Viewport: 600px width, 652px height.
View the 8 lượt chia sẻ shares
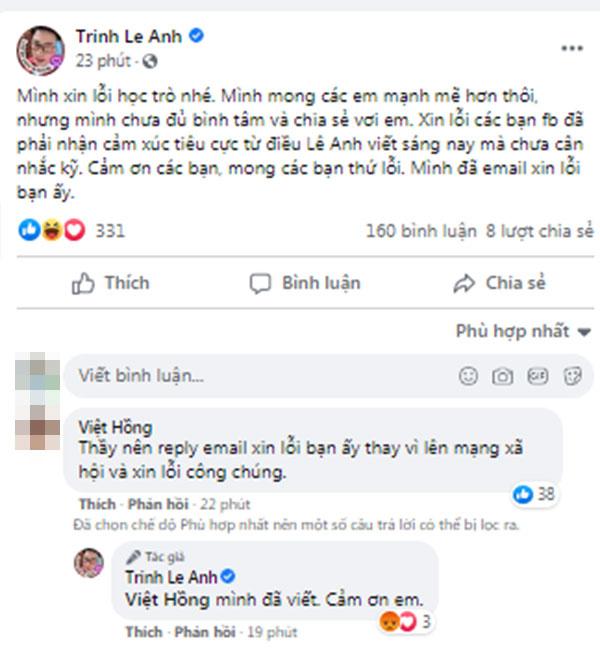[x=539, y=231]
